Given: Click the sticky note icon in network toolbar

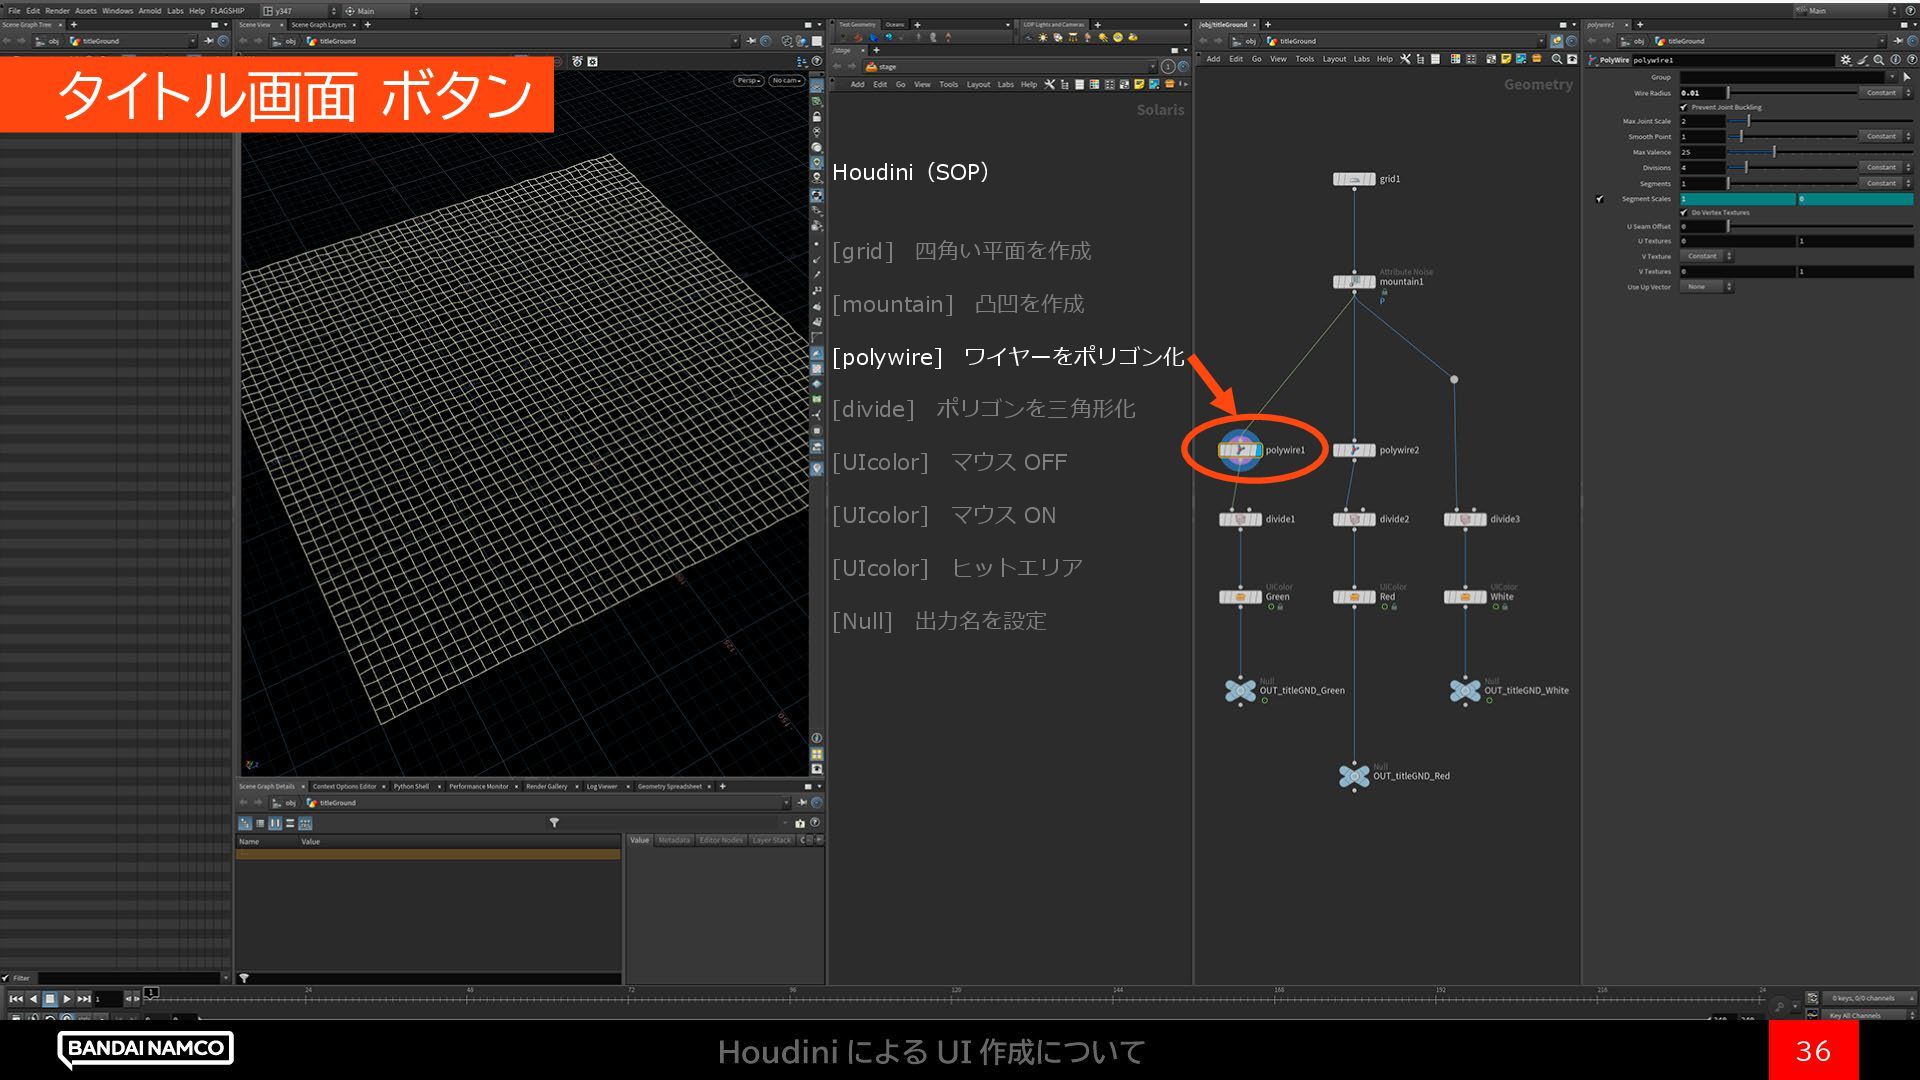Looking at the screenshot, I should coord(1506,59).
